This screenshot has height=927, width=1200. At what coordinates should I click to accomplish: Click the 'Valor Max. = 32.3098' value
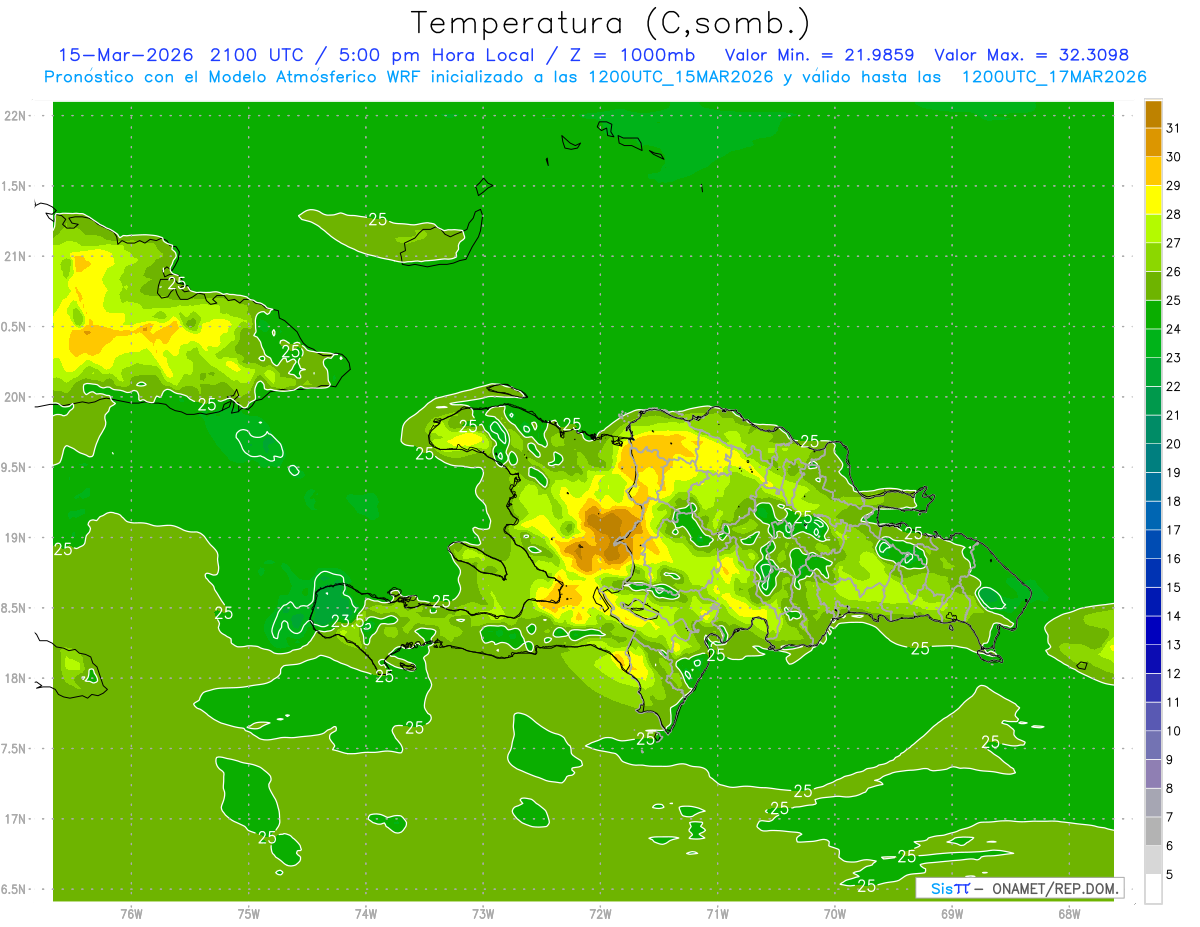pyautogui.click(x=1031, y=55)
